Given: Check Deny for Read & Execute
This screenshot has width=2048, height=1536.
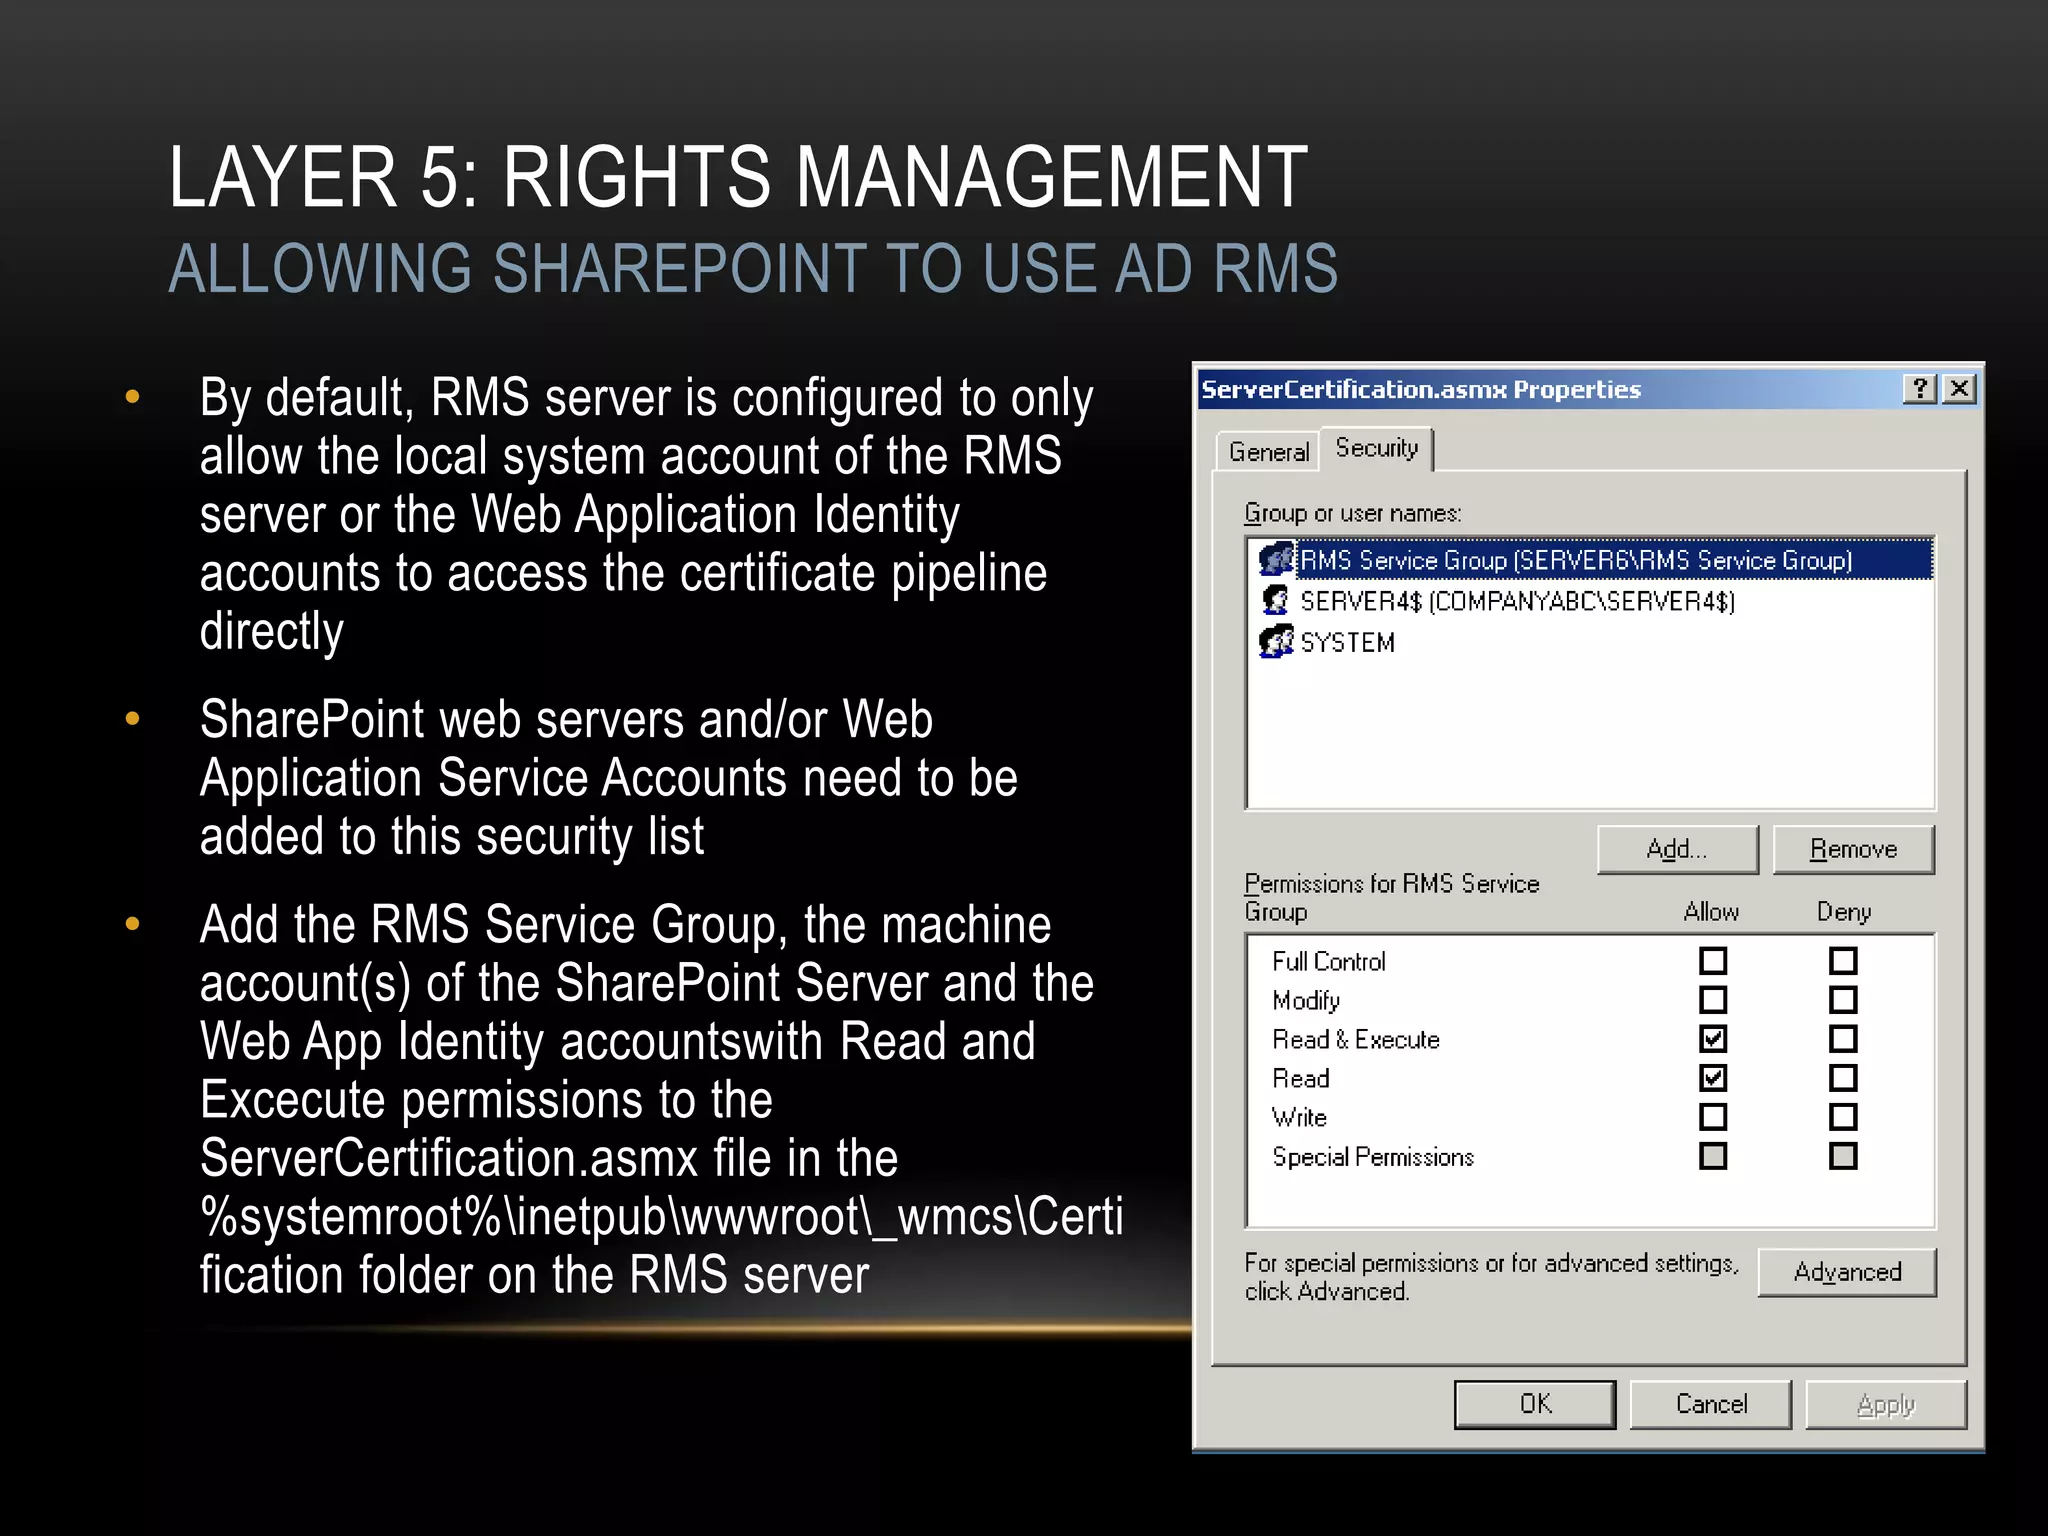Looking at the screenshot, I should (1843, 1039).
